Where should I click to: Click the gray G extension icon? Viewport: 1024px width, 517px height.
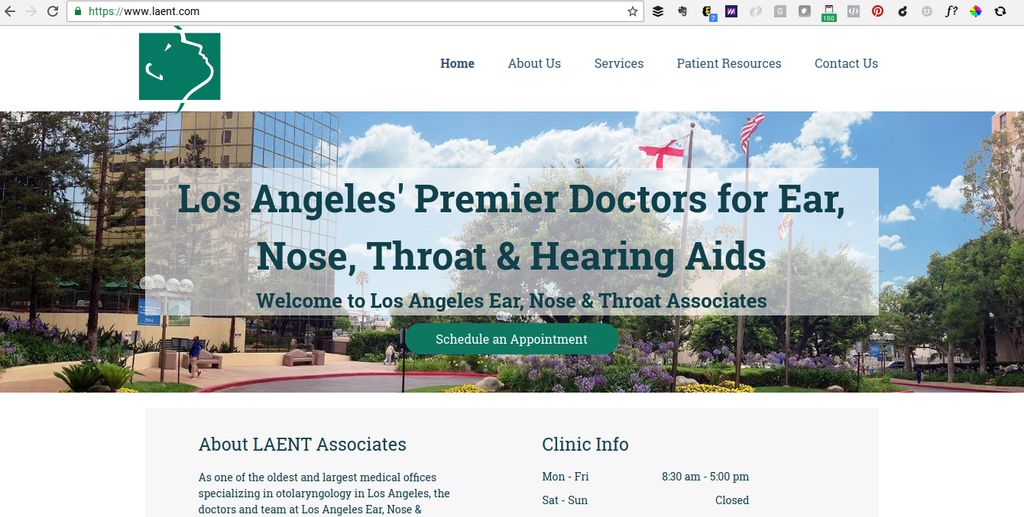coord(780,11)
